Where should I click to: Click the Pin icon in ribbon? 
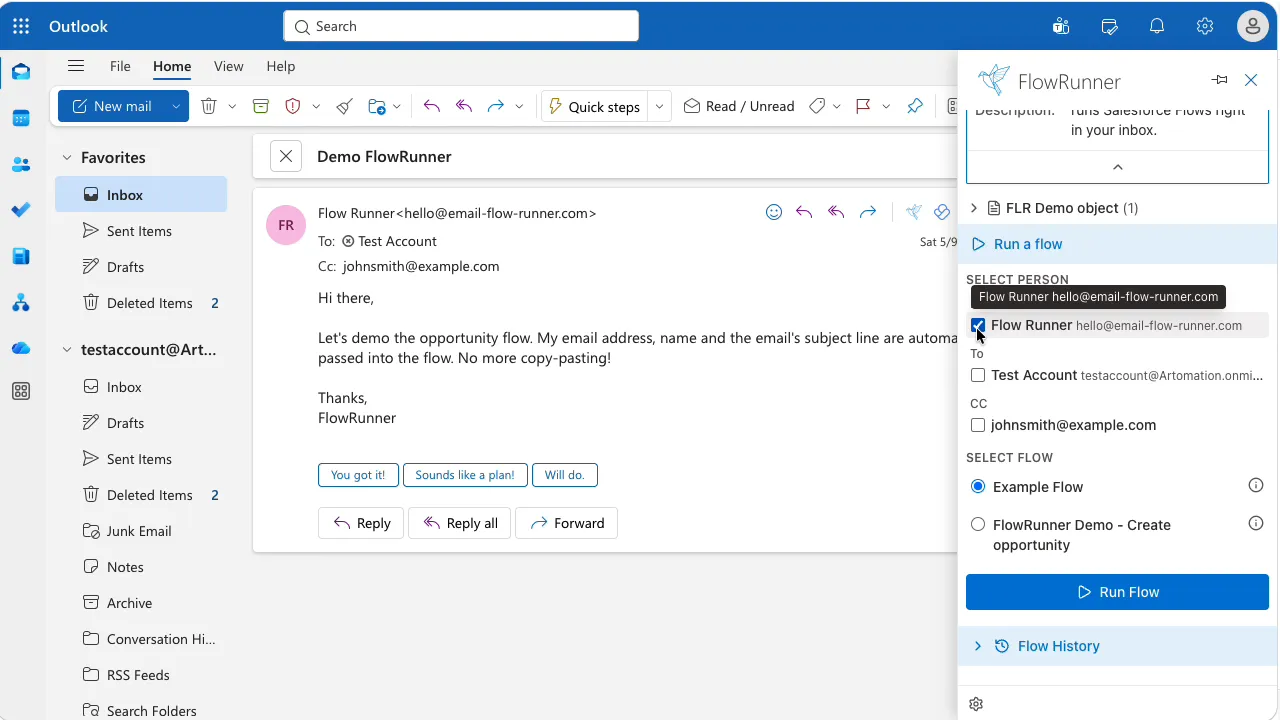tap(915, 106)
